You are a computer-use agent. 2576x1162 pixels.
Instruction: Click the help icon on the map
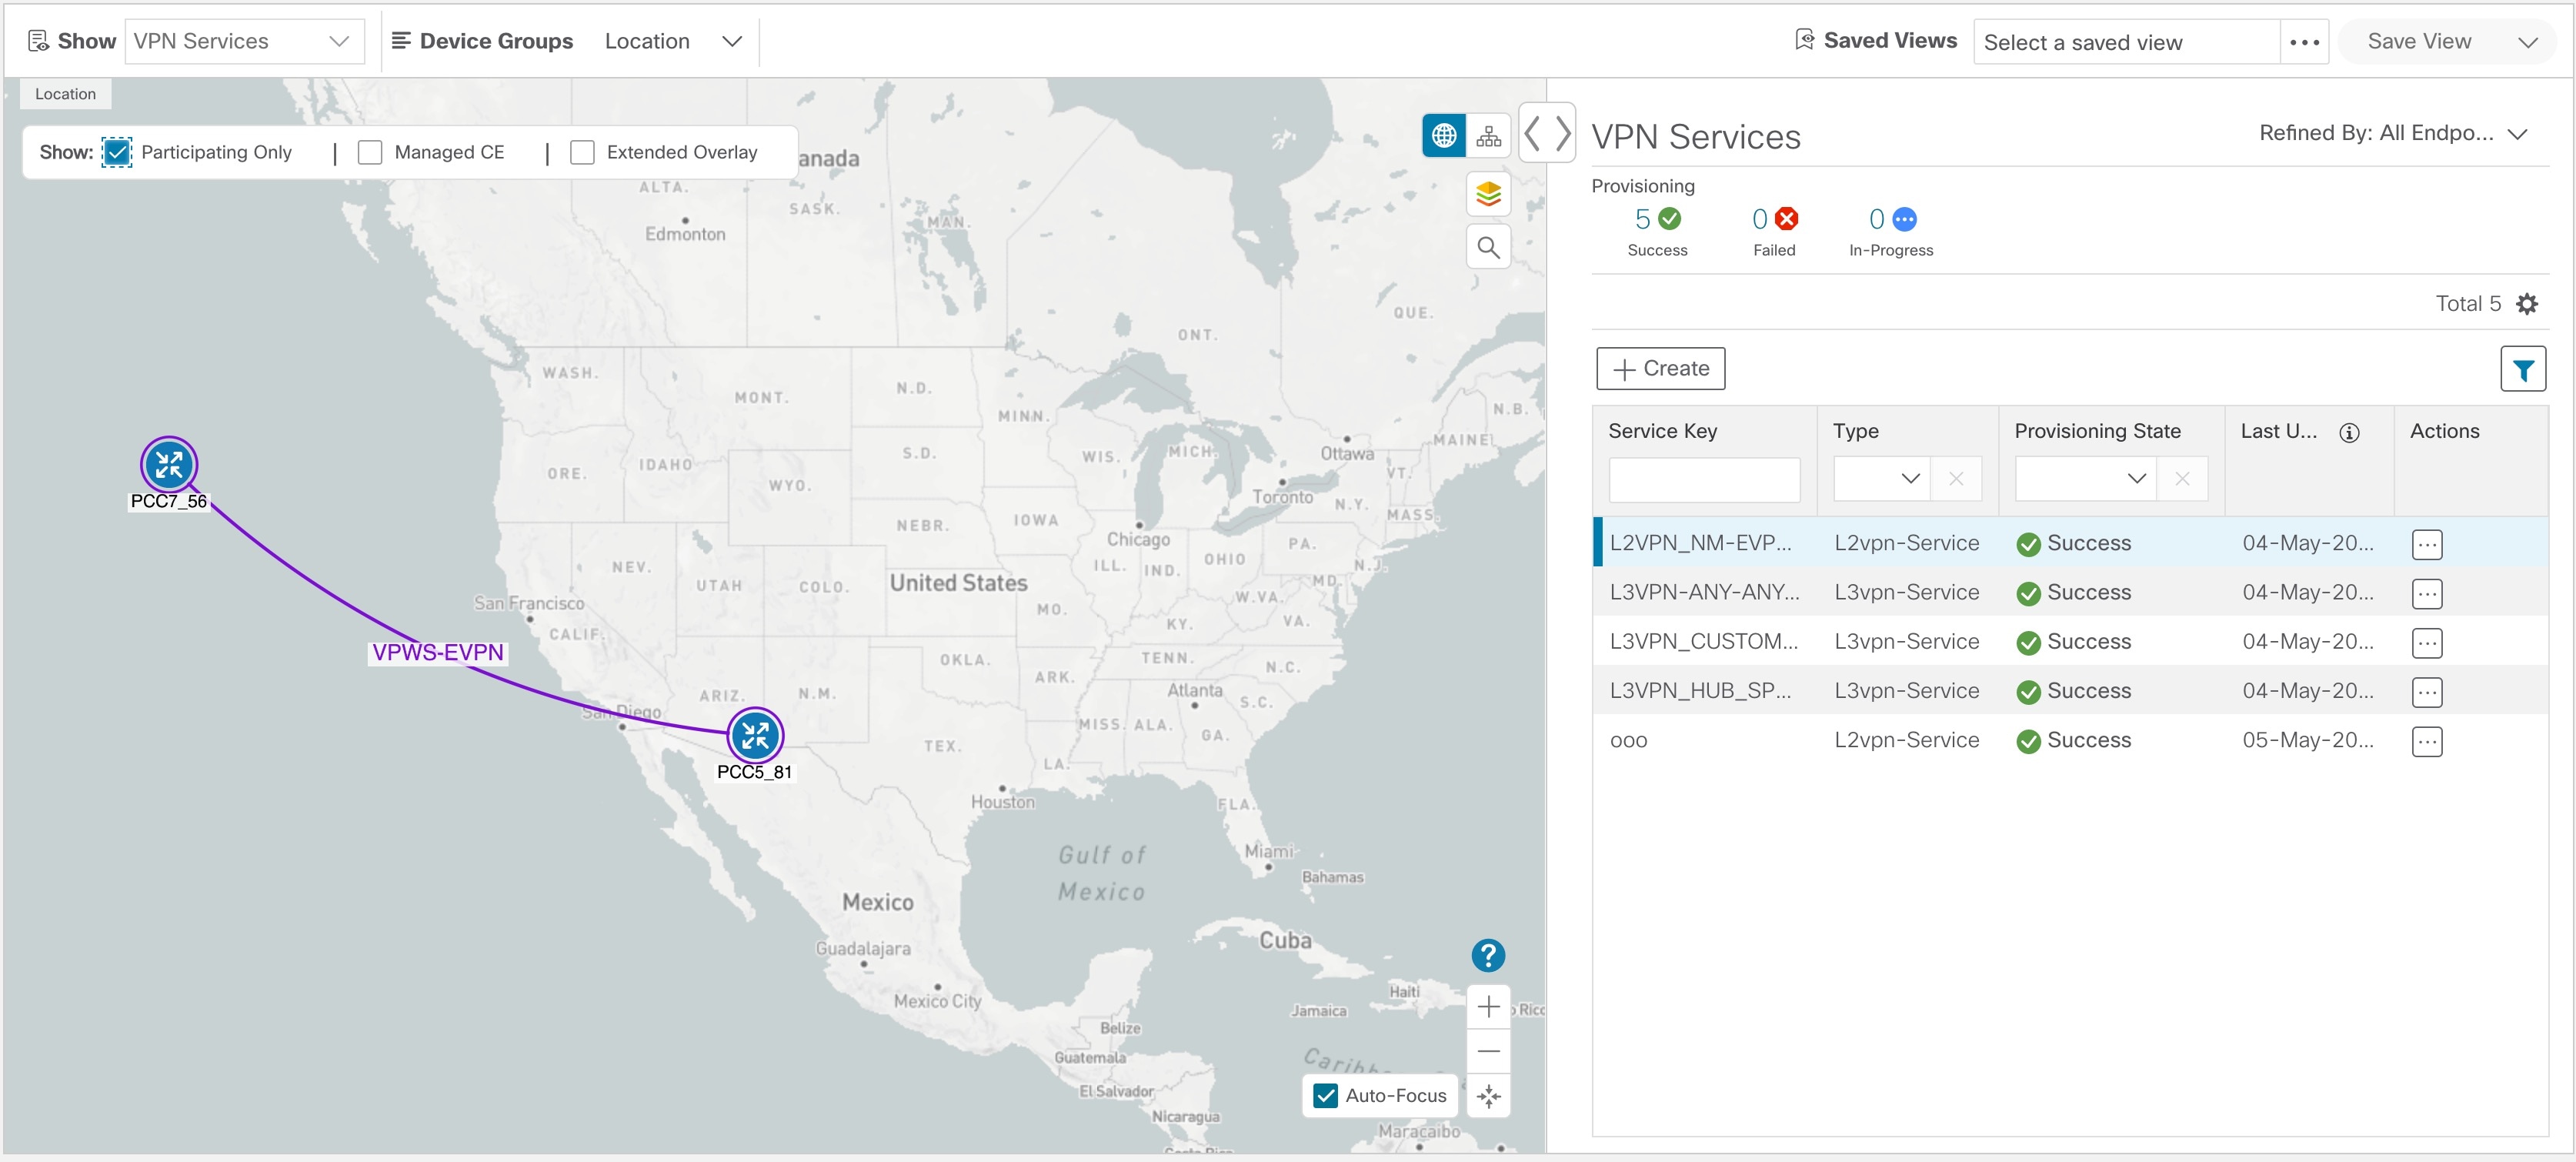(1488, 955)
